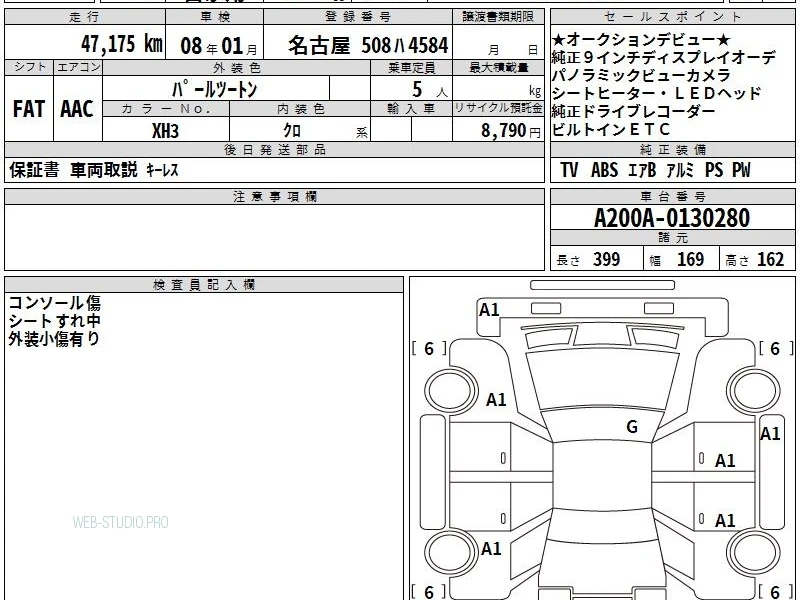Select the width value '169'
This screenshot has width=800, height=600.
(690, 259)
